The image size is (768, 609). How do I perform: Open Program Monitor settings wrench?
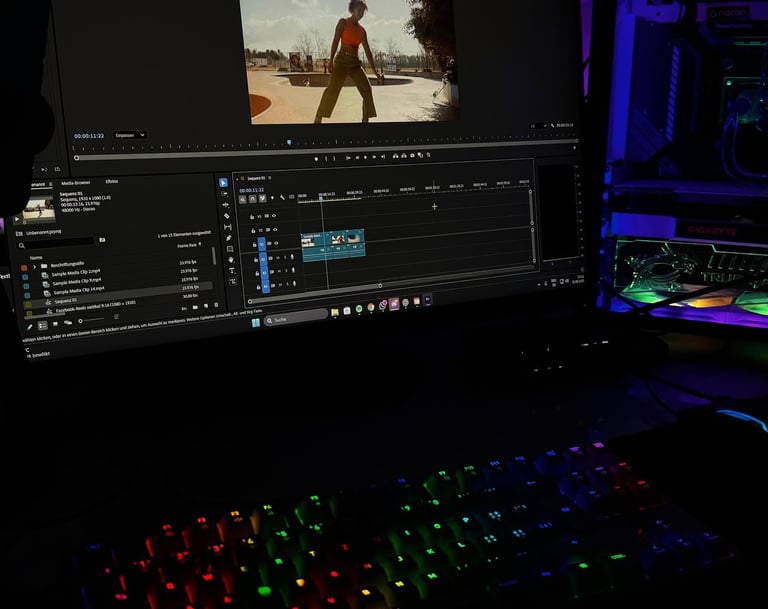(x=552, y=125)
